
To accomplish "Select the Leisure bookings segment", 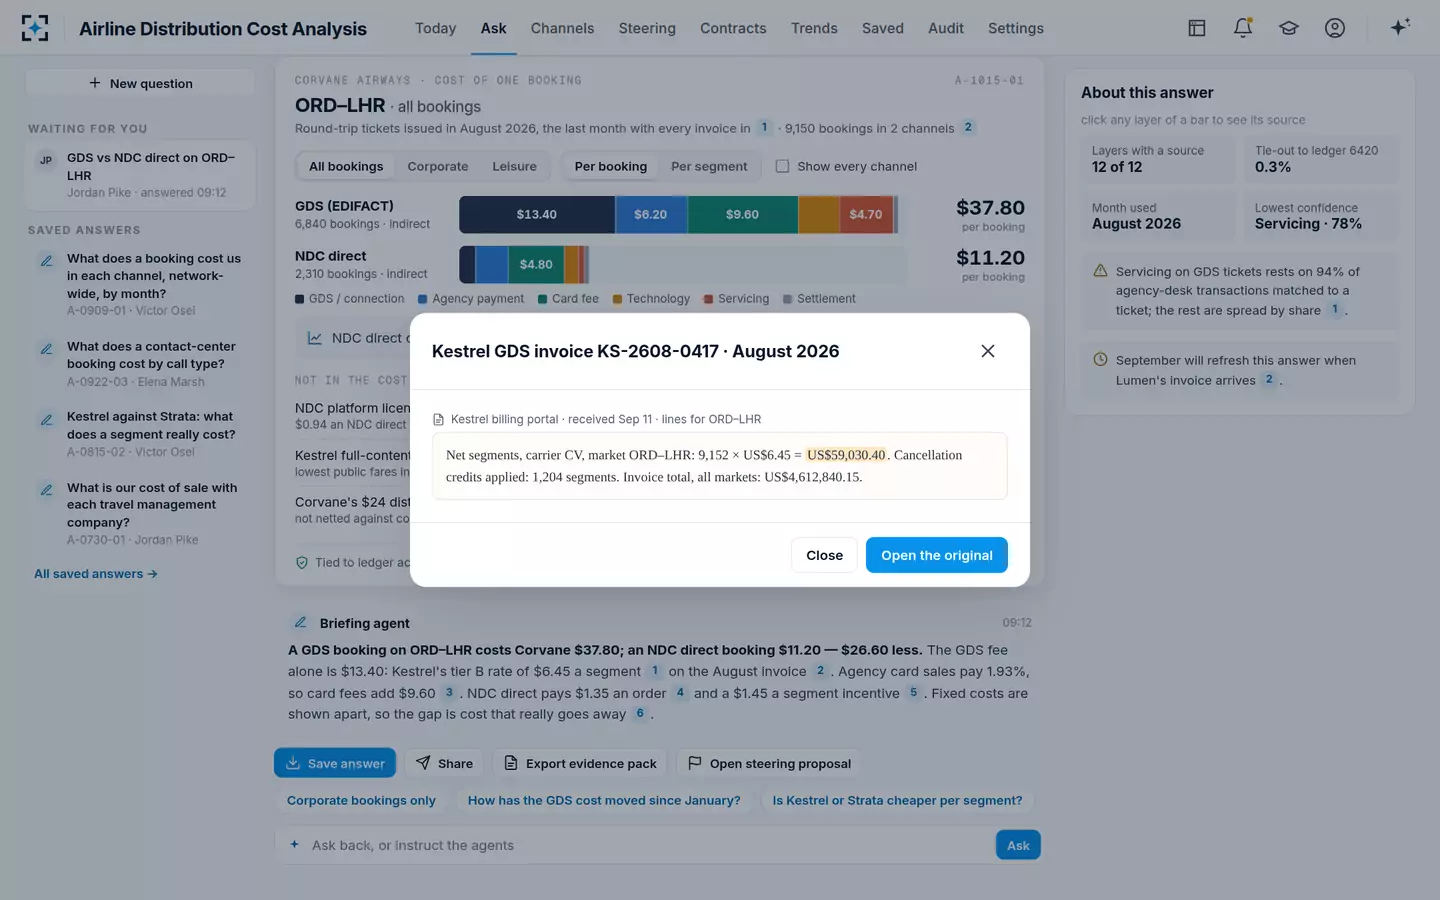I will point(514,166).
